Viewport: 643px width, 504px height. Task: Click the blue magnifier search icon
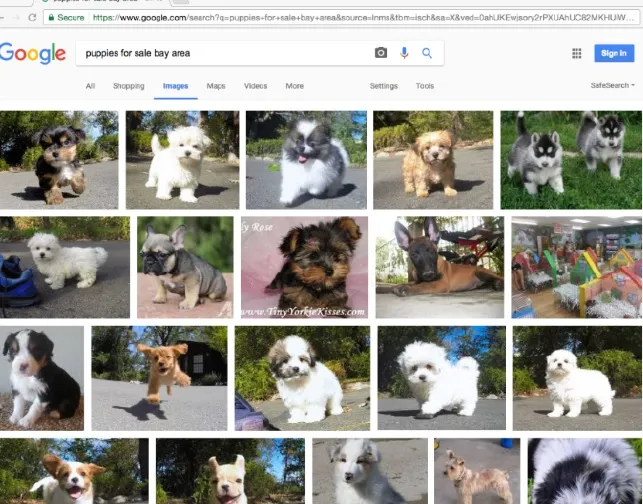(x=427, y=53)
